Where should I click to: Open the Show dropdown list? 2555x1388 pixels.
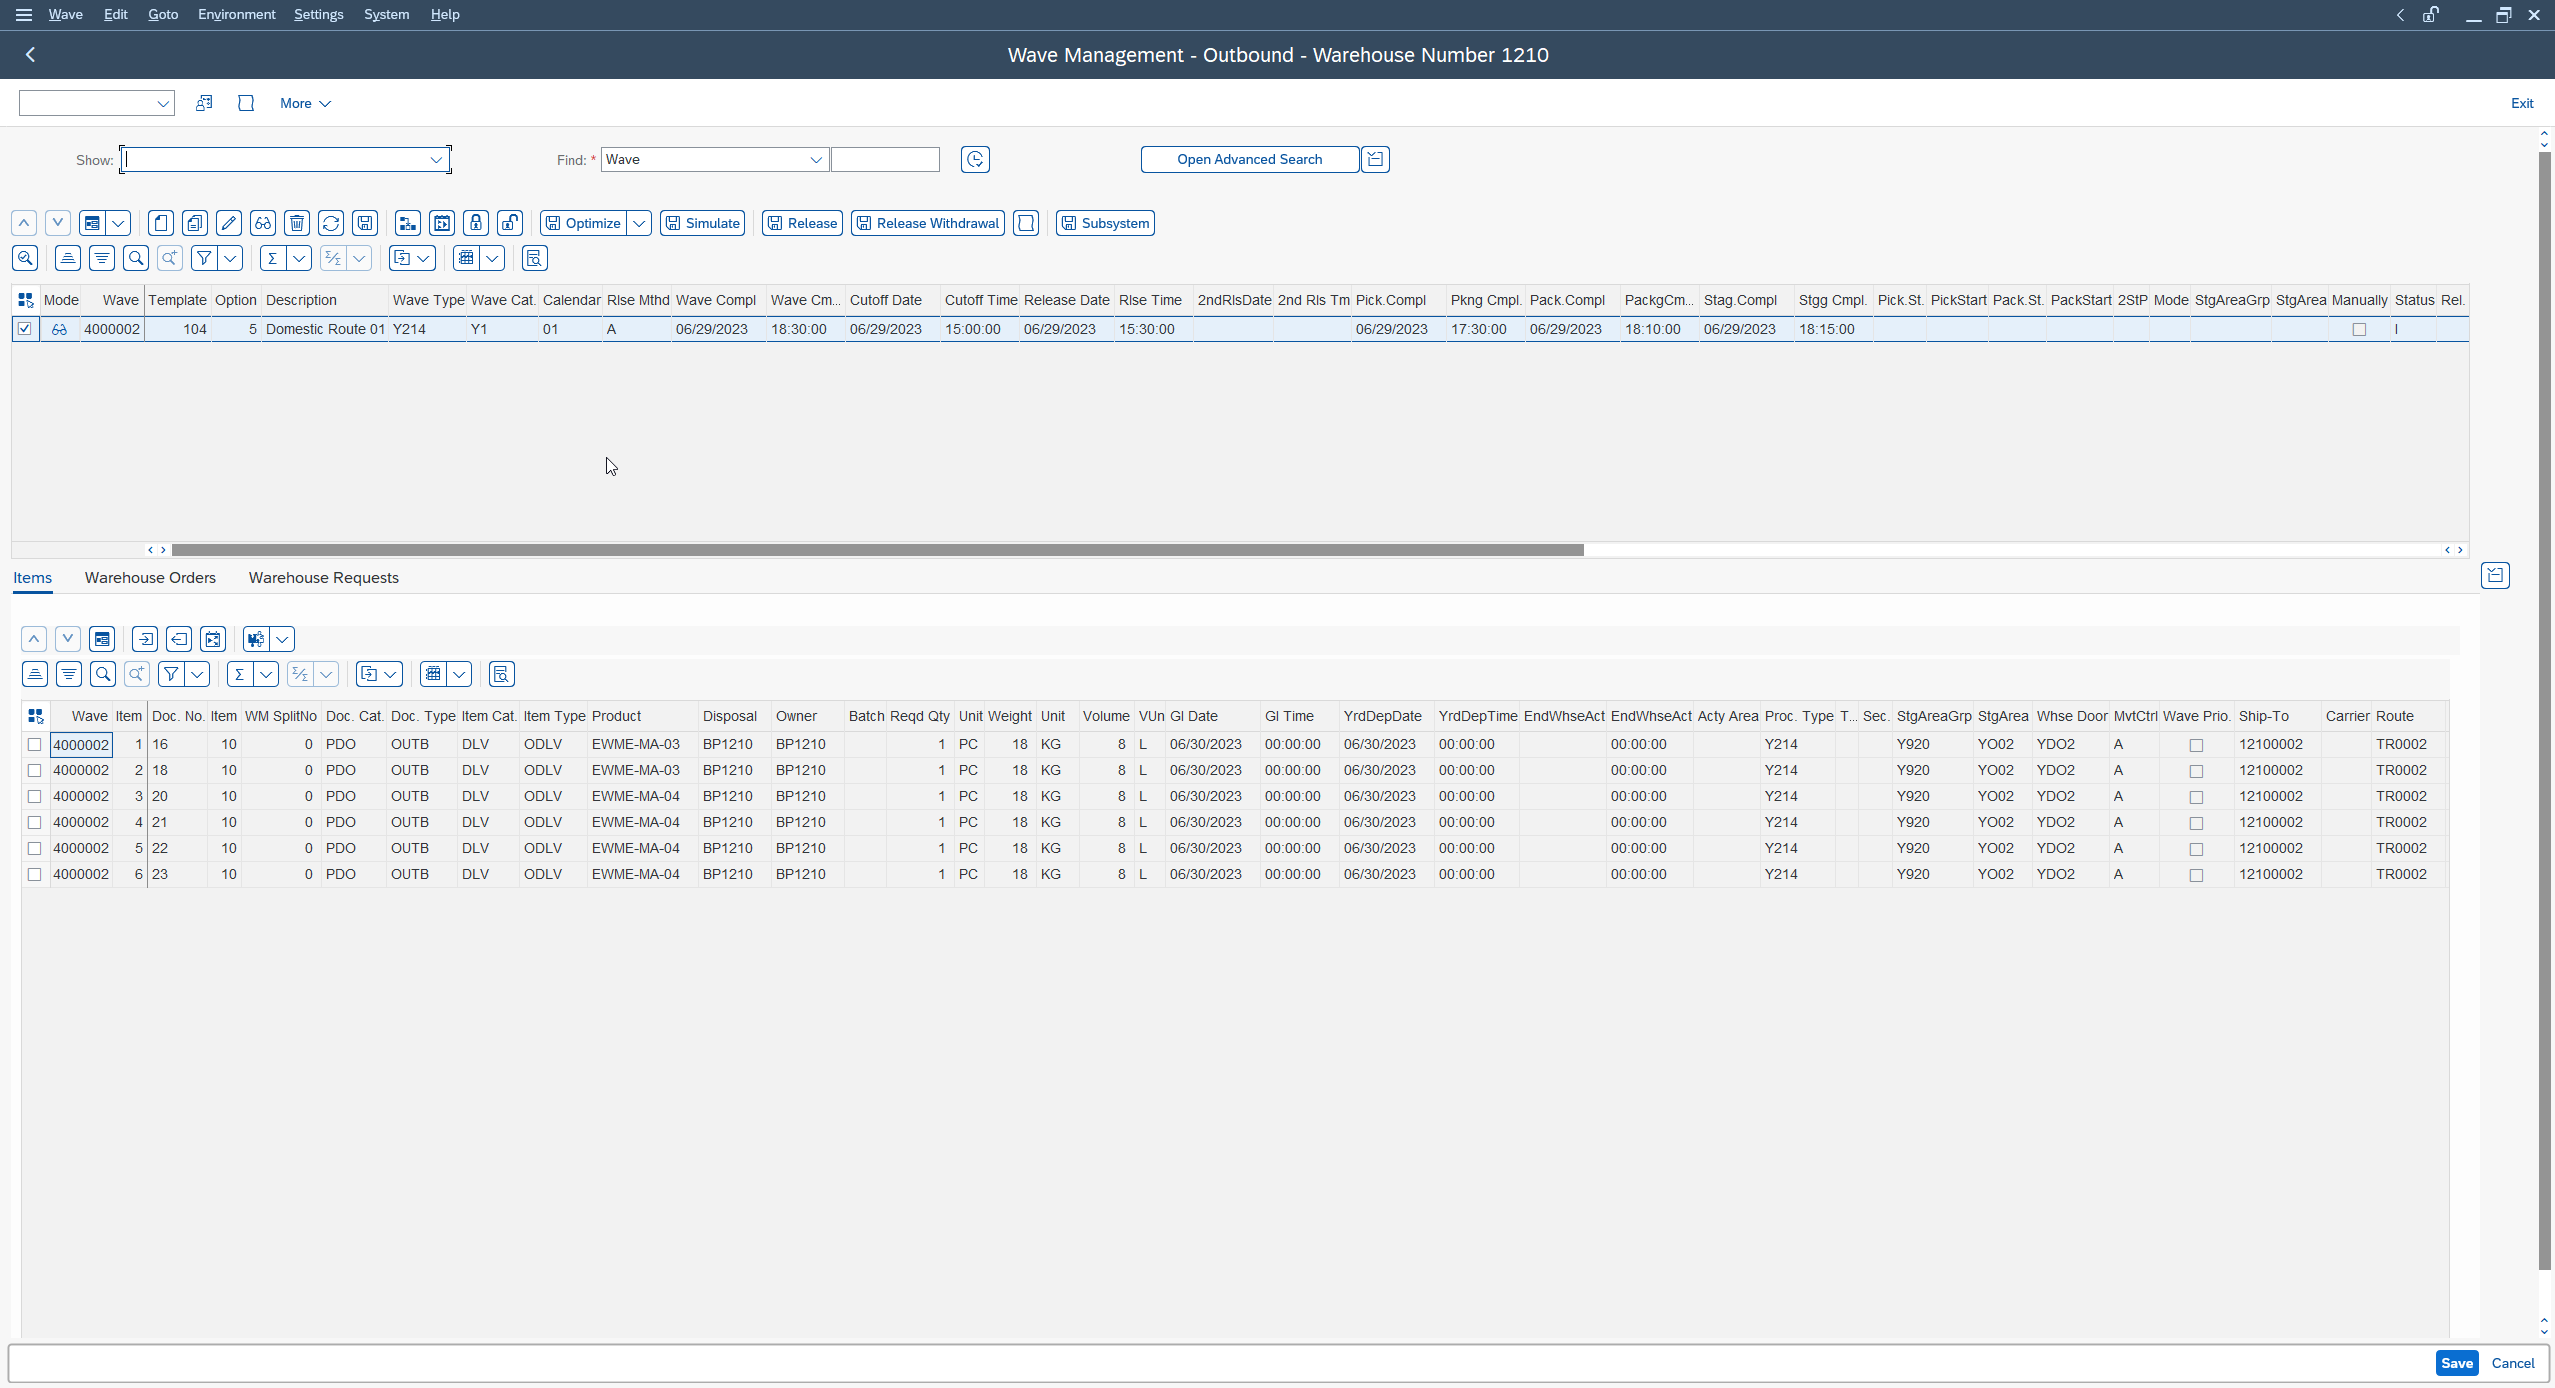pyautogui.click(x=436, y=160)
